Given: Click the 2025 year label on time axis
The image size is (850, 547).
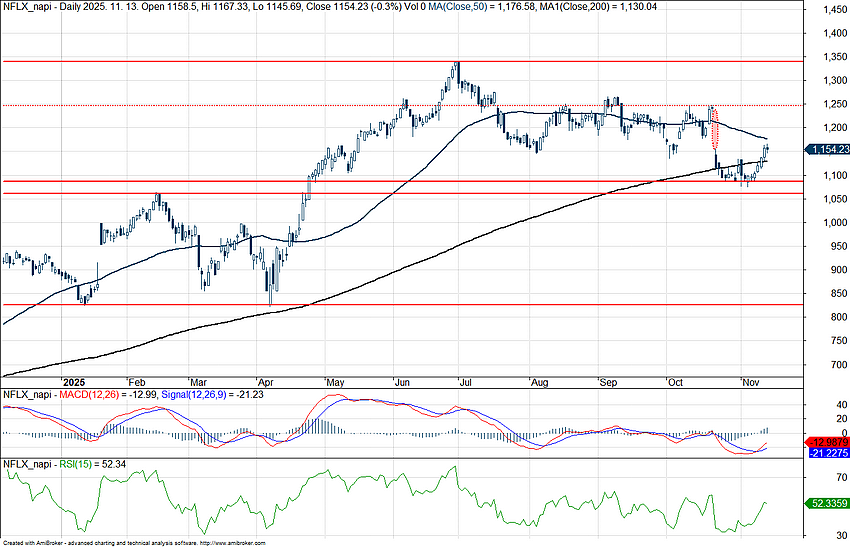Looking at the screenshot, I should pyautogui.click(x=73, y=382).
